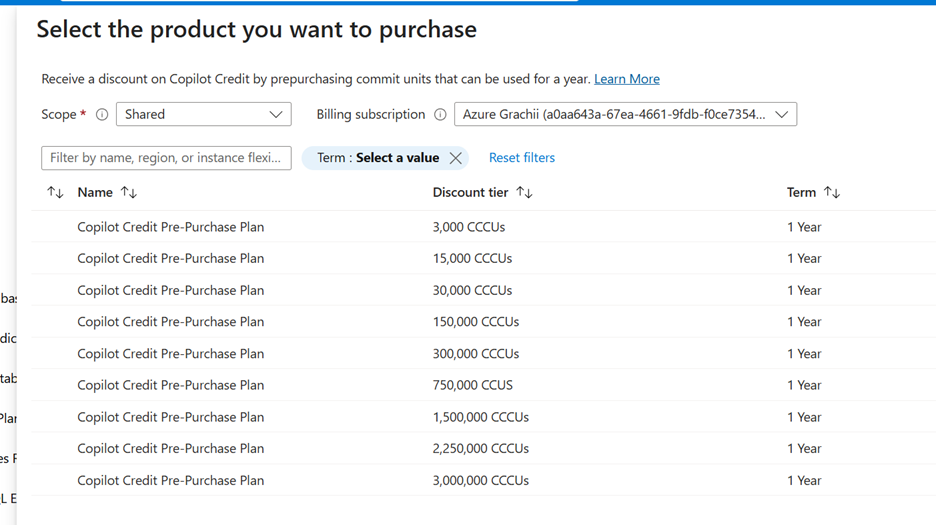This screenshot has height=525, width=936.
Task: Click the Name column header text
Action: coord(95,192)
